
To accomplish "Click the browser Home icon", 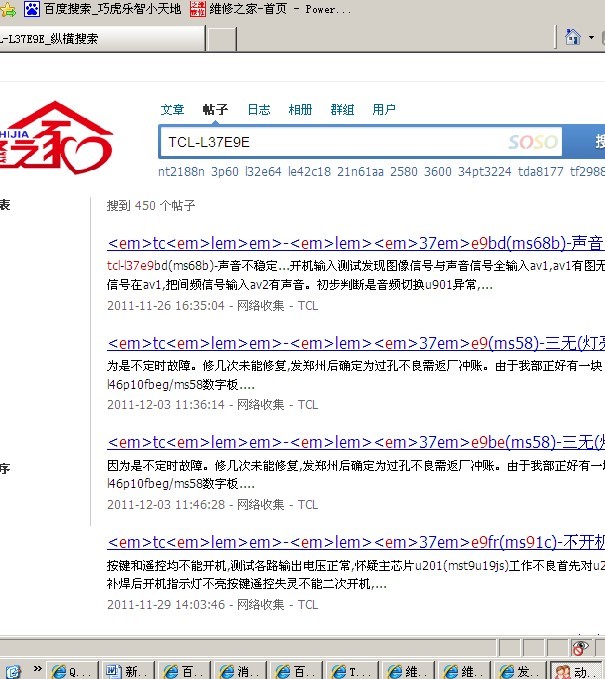I will pos(573,37).
